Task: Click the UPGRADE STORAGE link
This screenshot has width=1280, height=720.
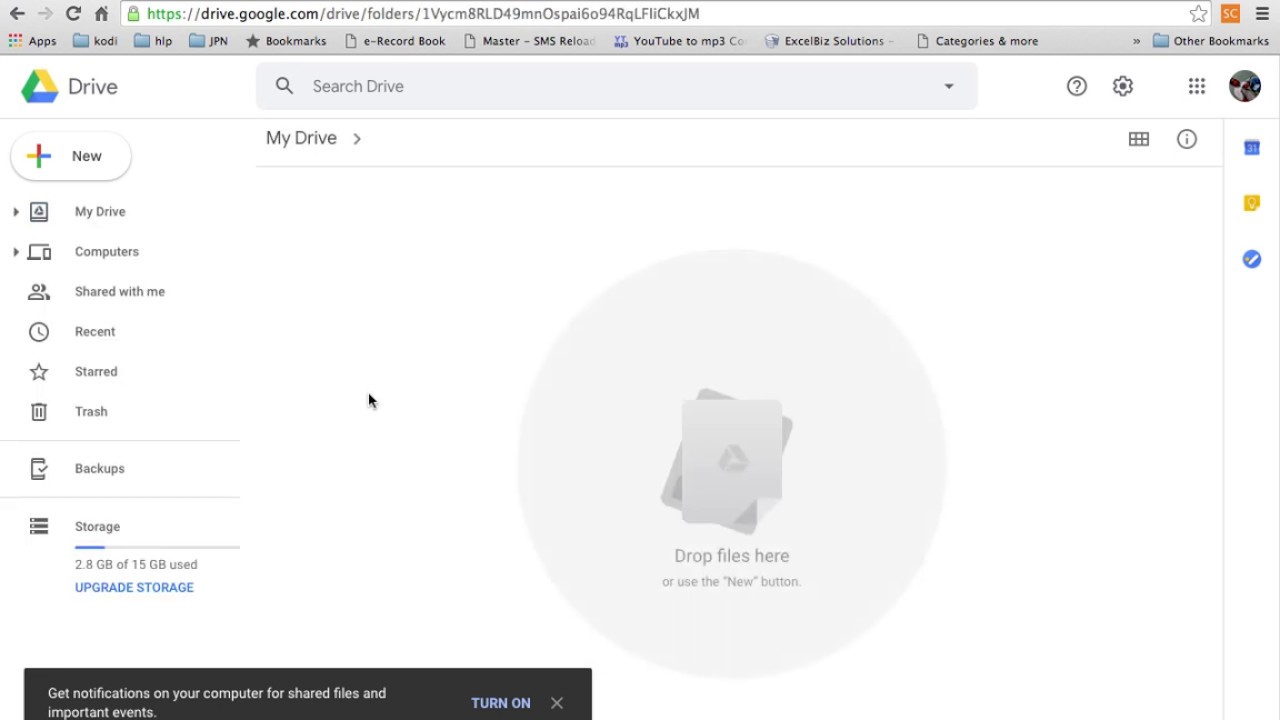Action: (x=134, y=587)
